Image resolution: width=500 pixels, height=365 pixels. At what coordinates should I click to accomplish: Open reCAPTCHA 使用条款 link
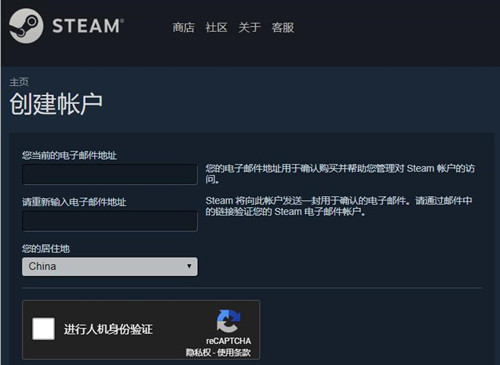click(234, 352)
